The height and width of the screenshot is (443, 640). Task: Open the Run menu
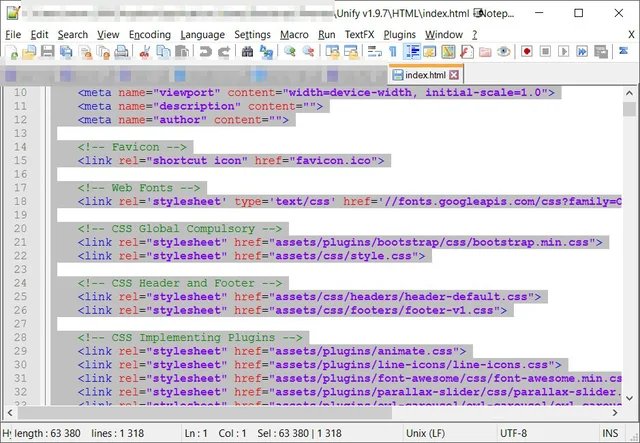tap(327, 35)
